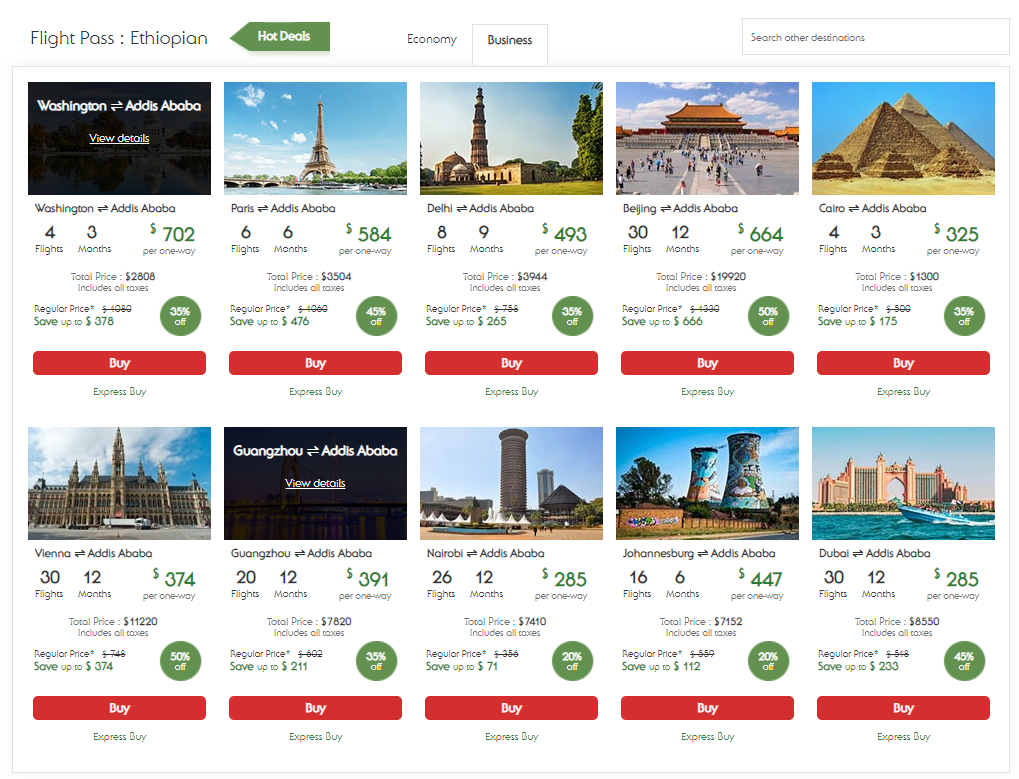Open the Paris Eiffel Tower image
The height and width of the screenshot is (779, 1019).
point(315,138)
